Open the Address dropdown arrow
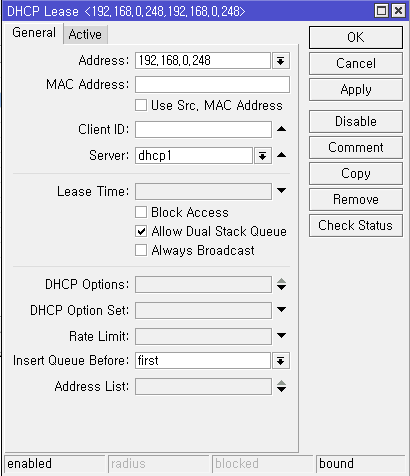This screenshot has width=410, height=476. (281, 61)
